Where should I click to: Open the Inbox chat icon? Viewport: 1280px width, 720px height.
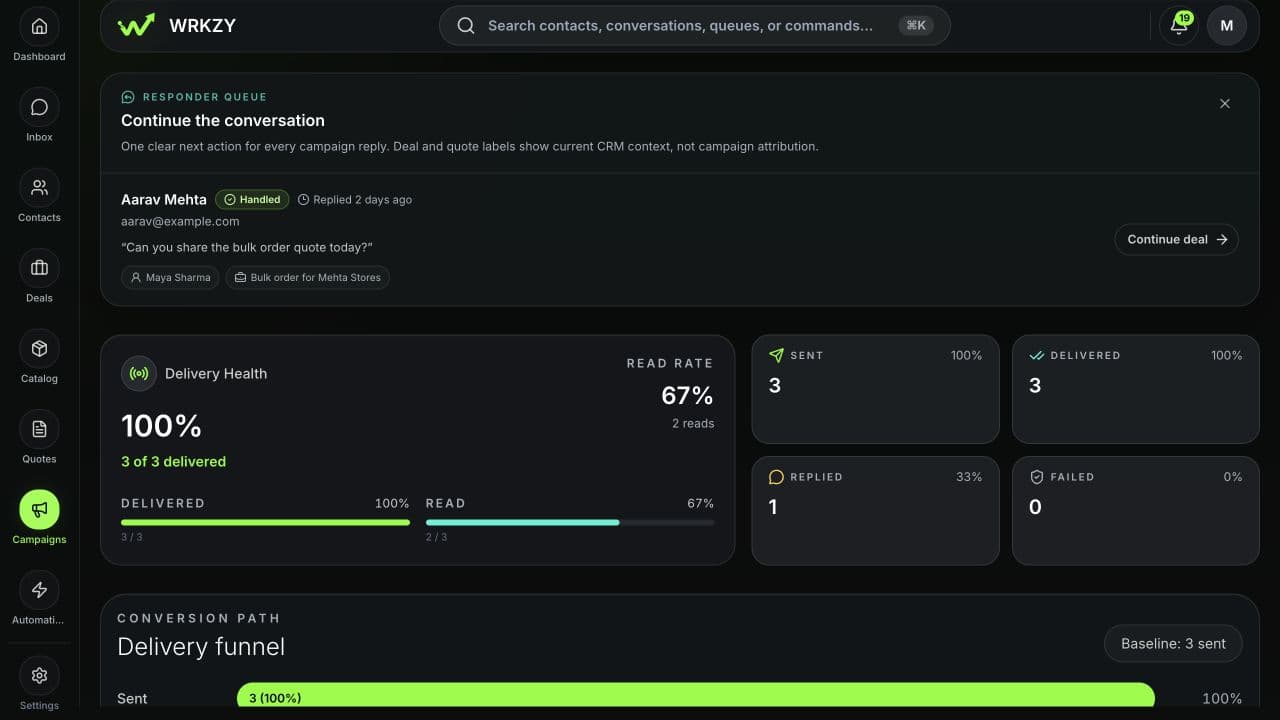pos(39,107)
